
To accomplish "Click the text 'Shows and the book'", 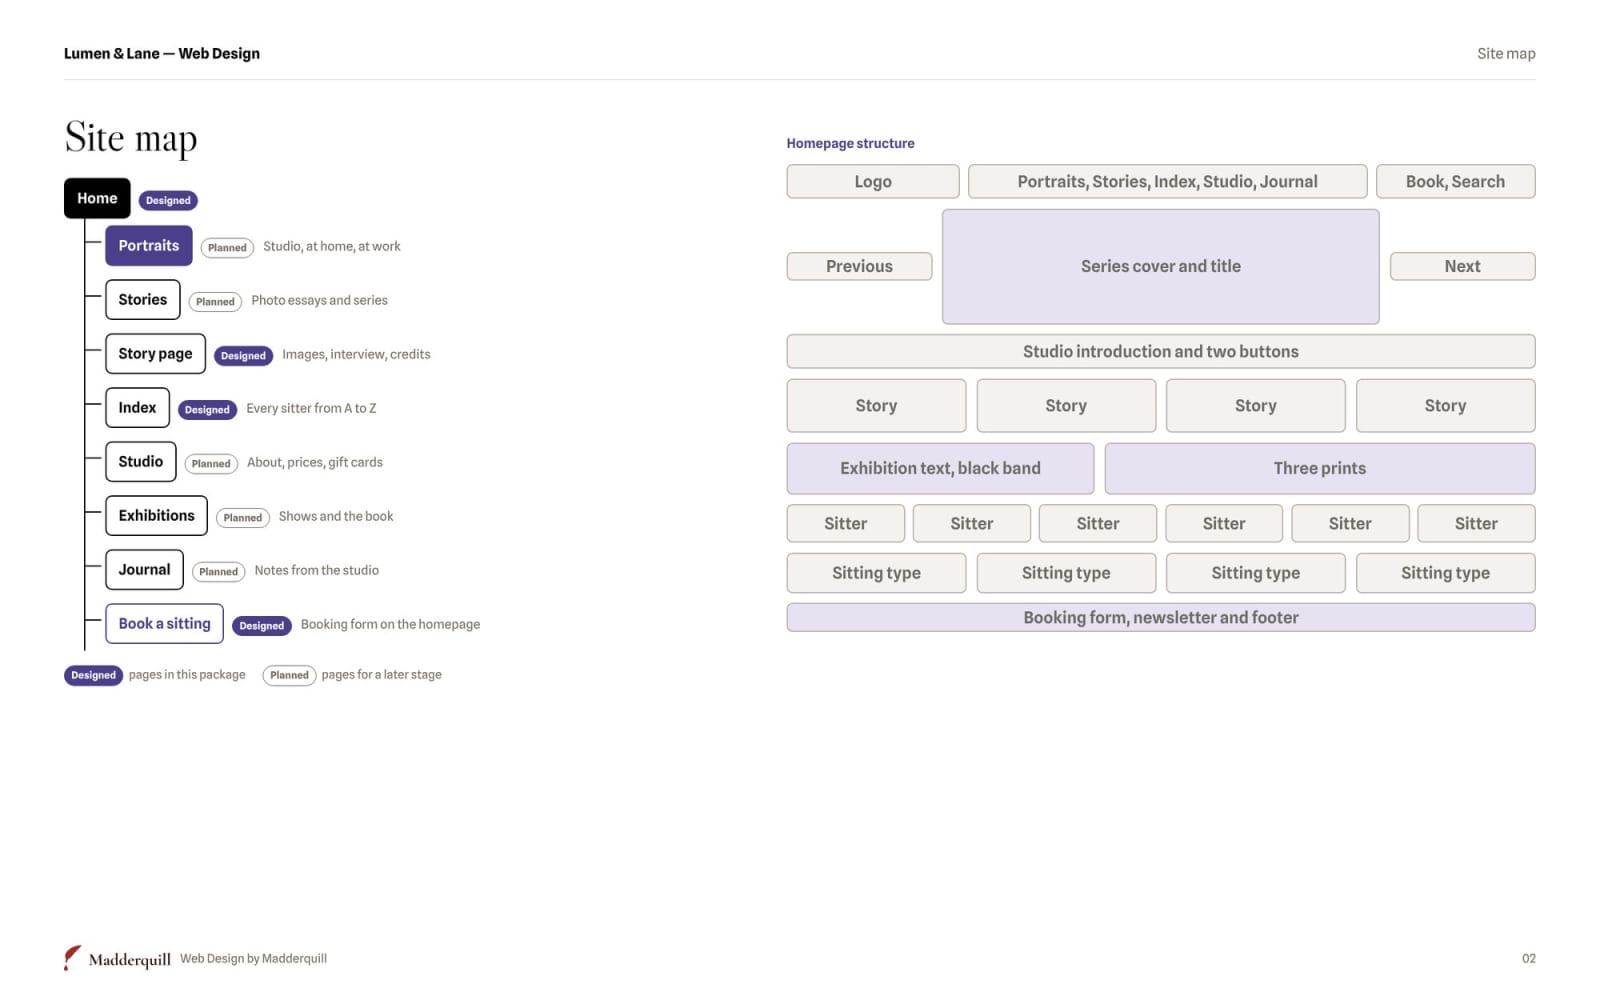I will pos(336,517).
